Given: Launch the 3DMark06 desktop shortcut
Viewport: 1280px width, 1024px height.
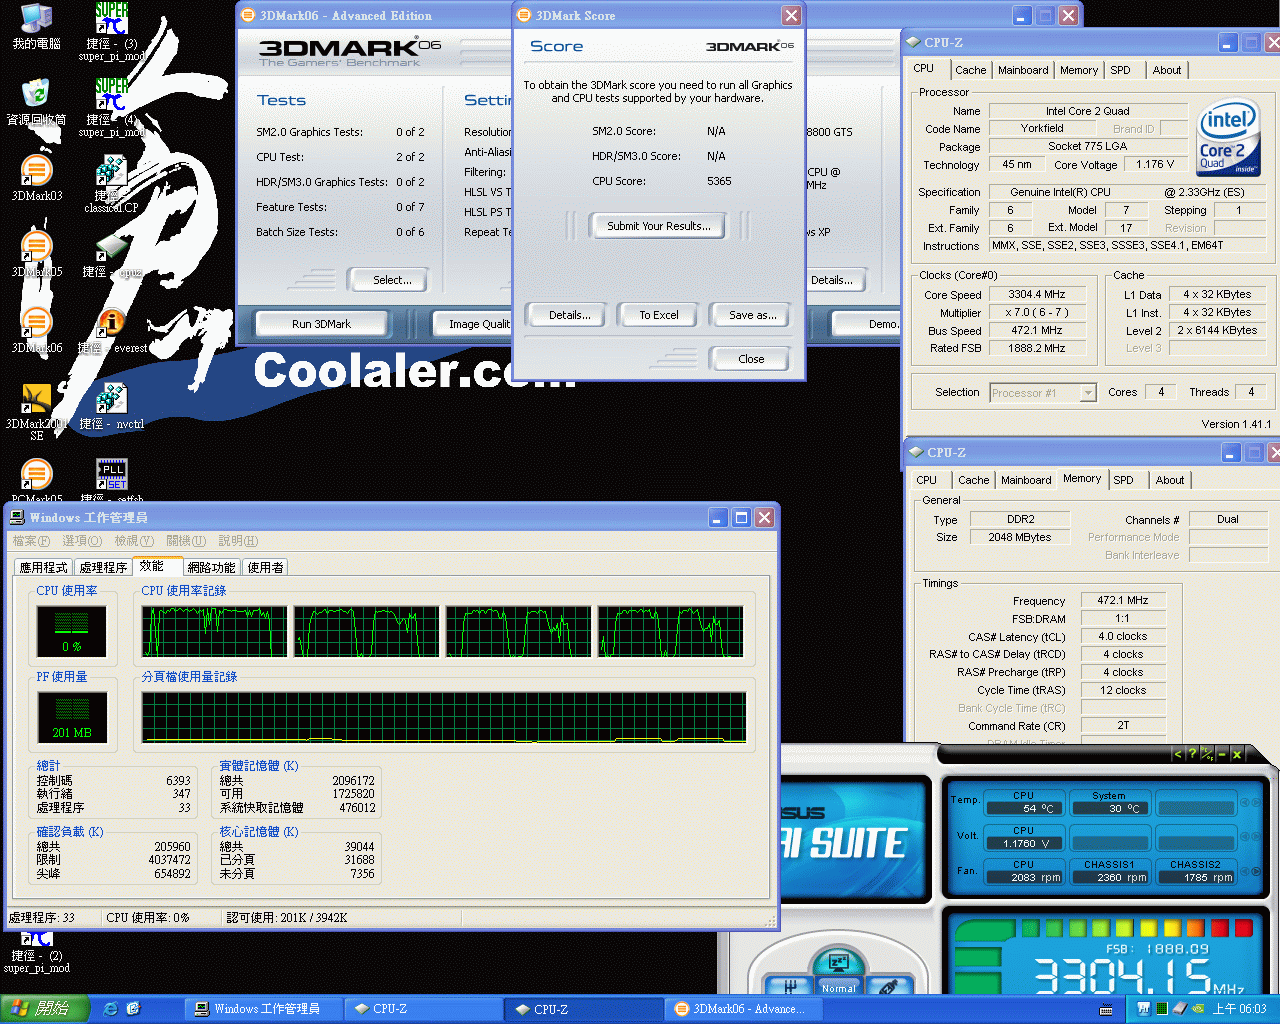Looking at the screenshot, I should point(36,331).
